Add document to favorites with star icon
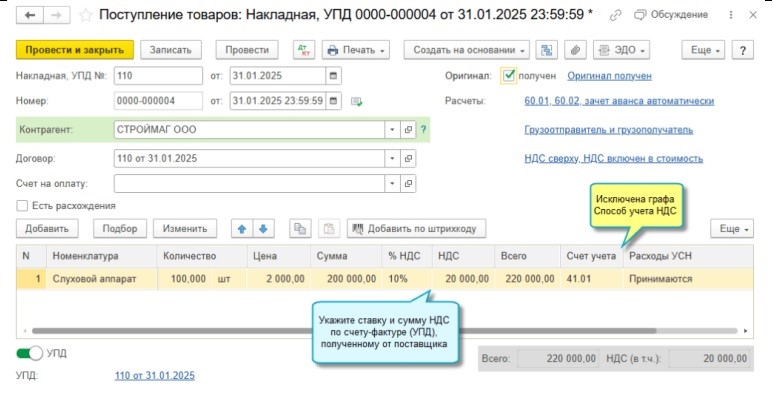Image resolution: width=774 pixels, height=408 pixels. [87, 16]
